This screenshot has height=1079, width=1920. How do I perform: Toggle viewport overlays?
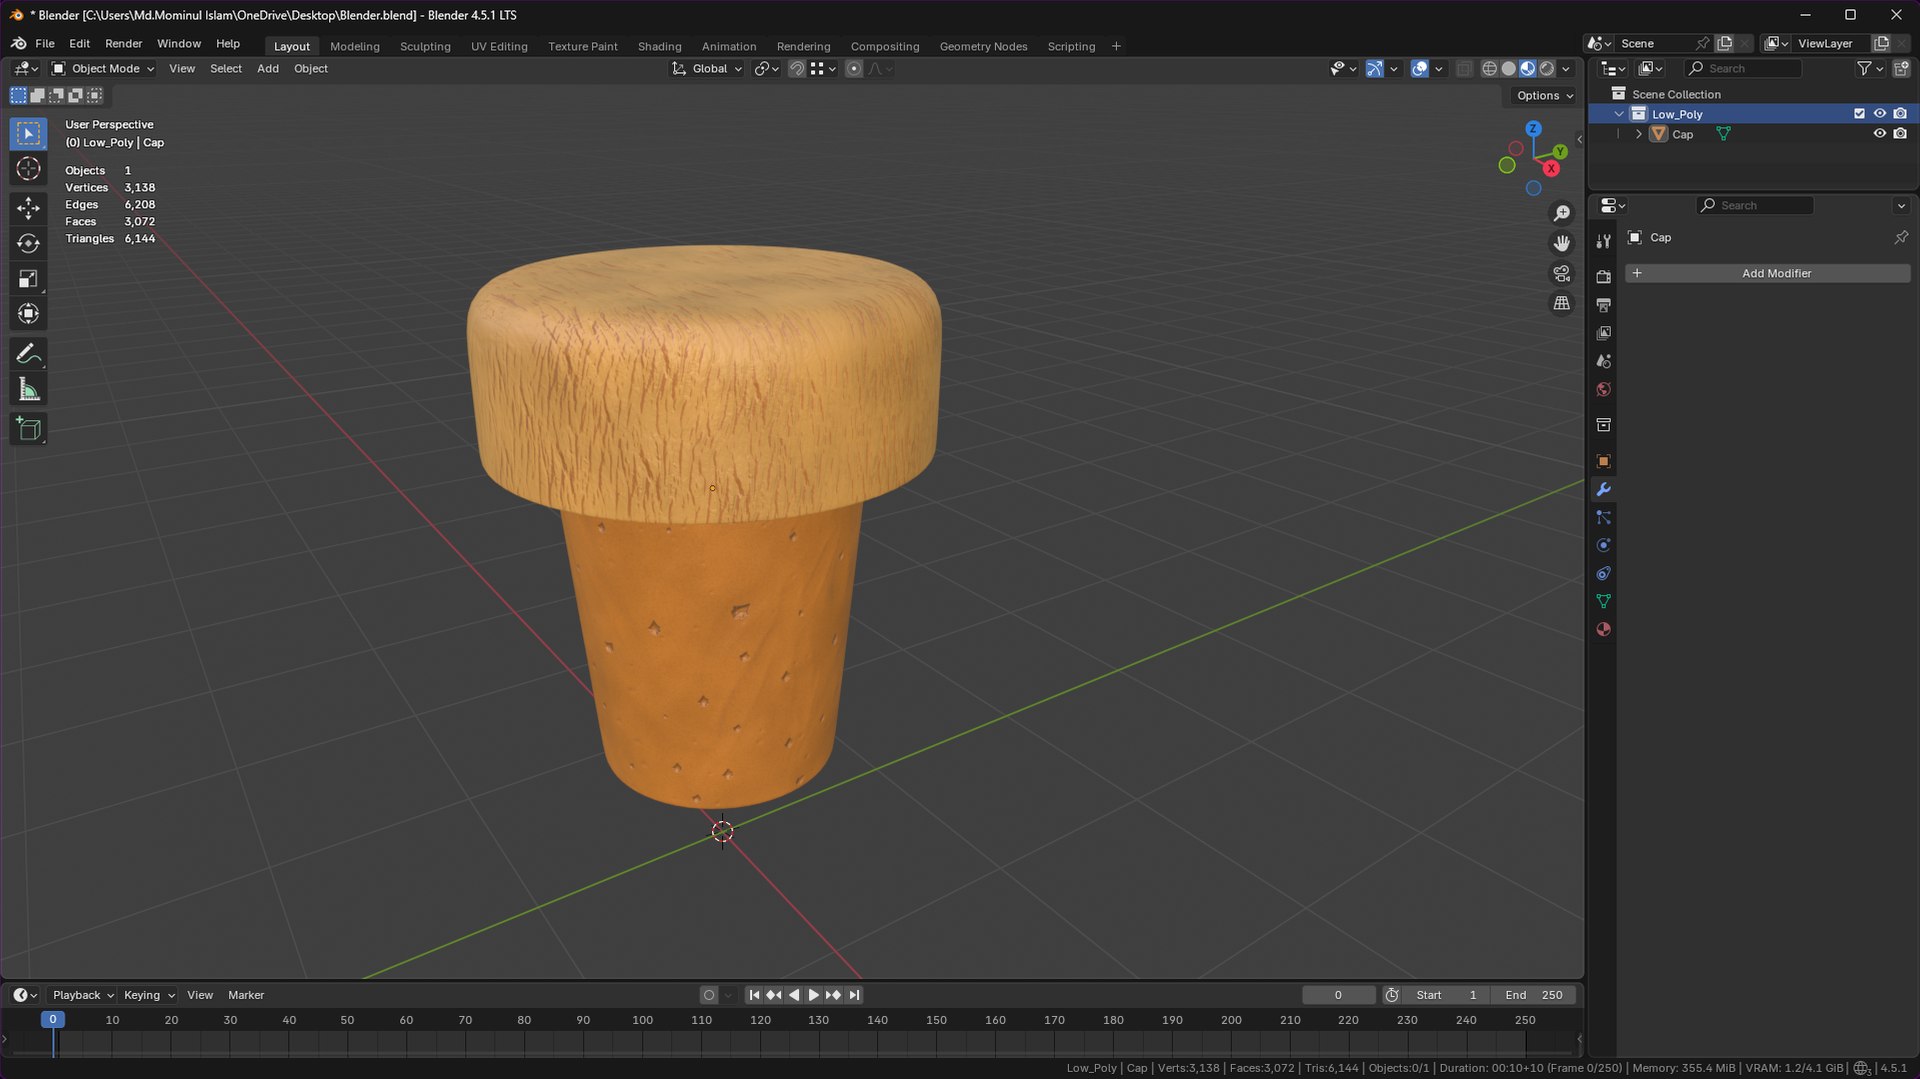(1419, 69)
